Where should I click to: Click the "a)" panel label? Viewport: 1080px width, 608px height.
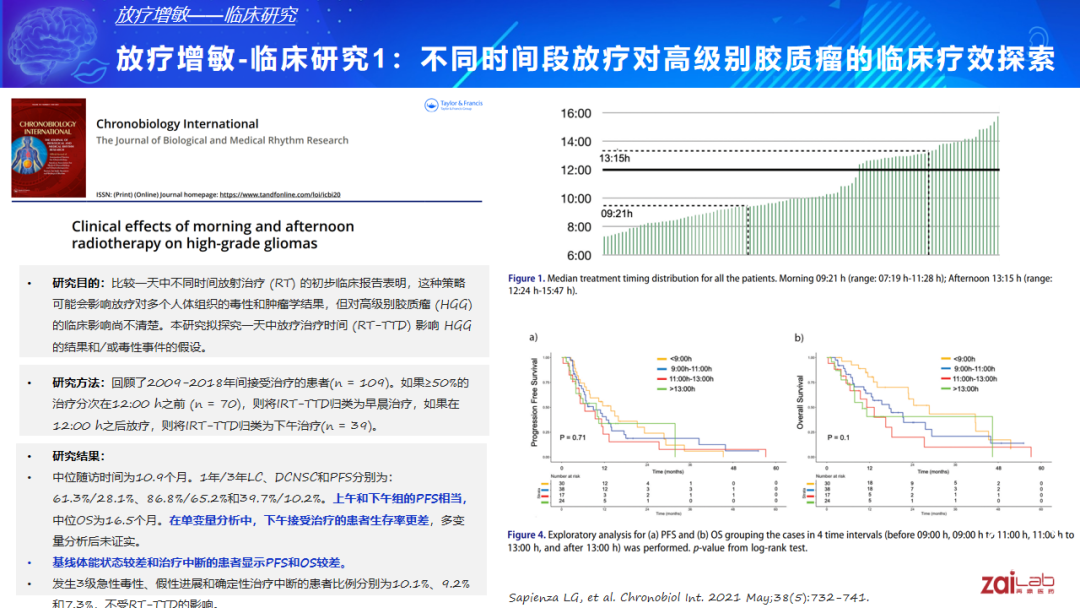pyautogui.click(x=533, y=337)
